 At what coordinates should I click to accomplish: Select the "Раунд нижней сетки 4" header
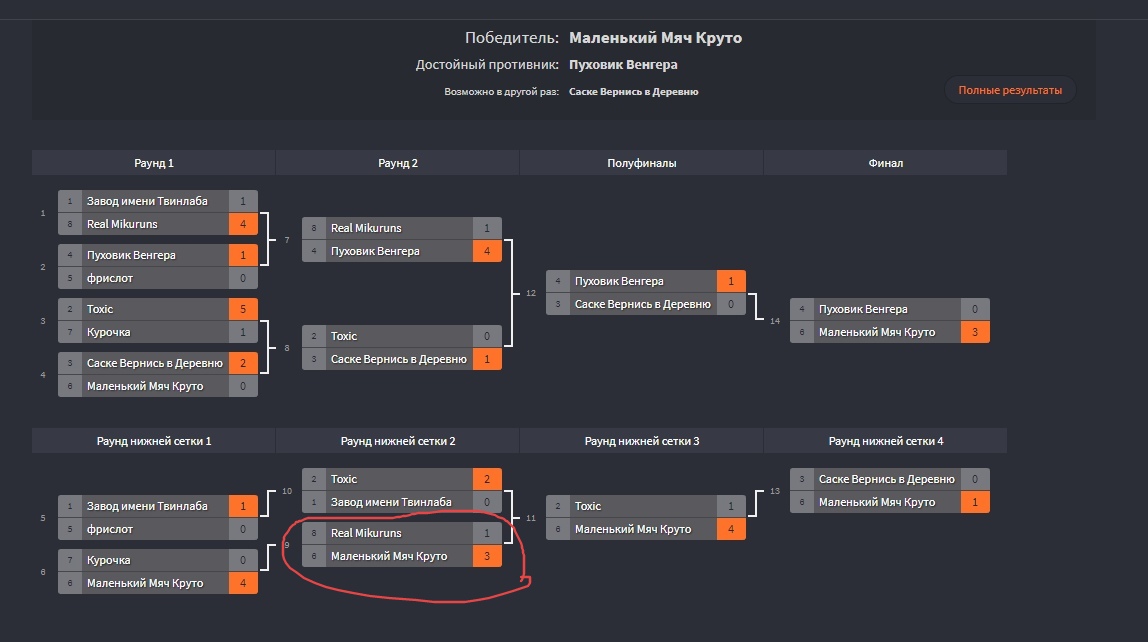(886, 441)
